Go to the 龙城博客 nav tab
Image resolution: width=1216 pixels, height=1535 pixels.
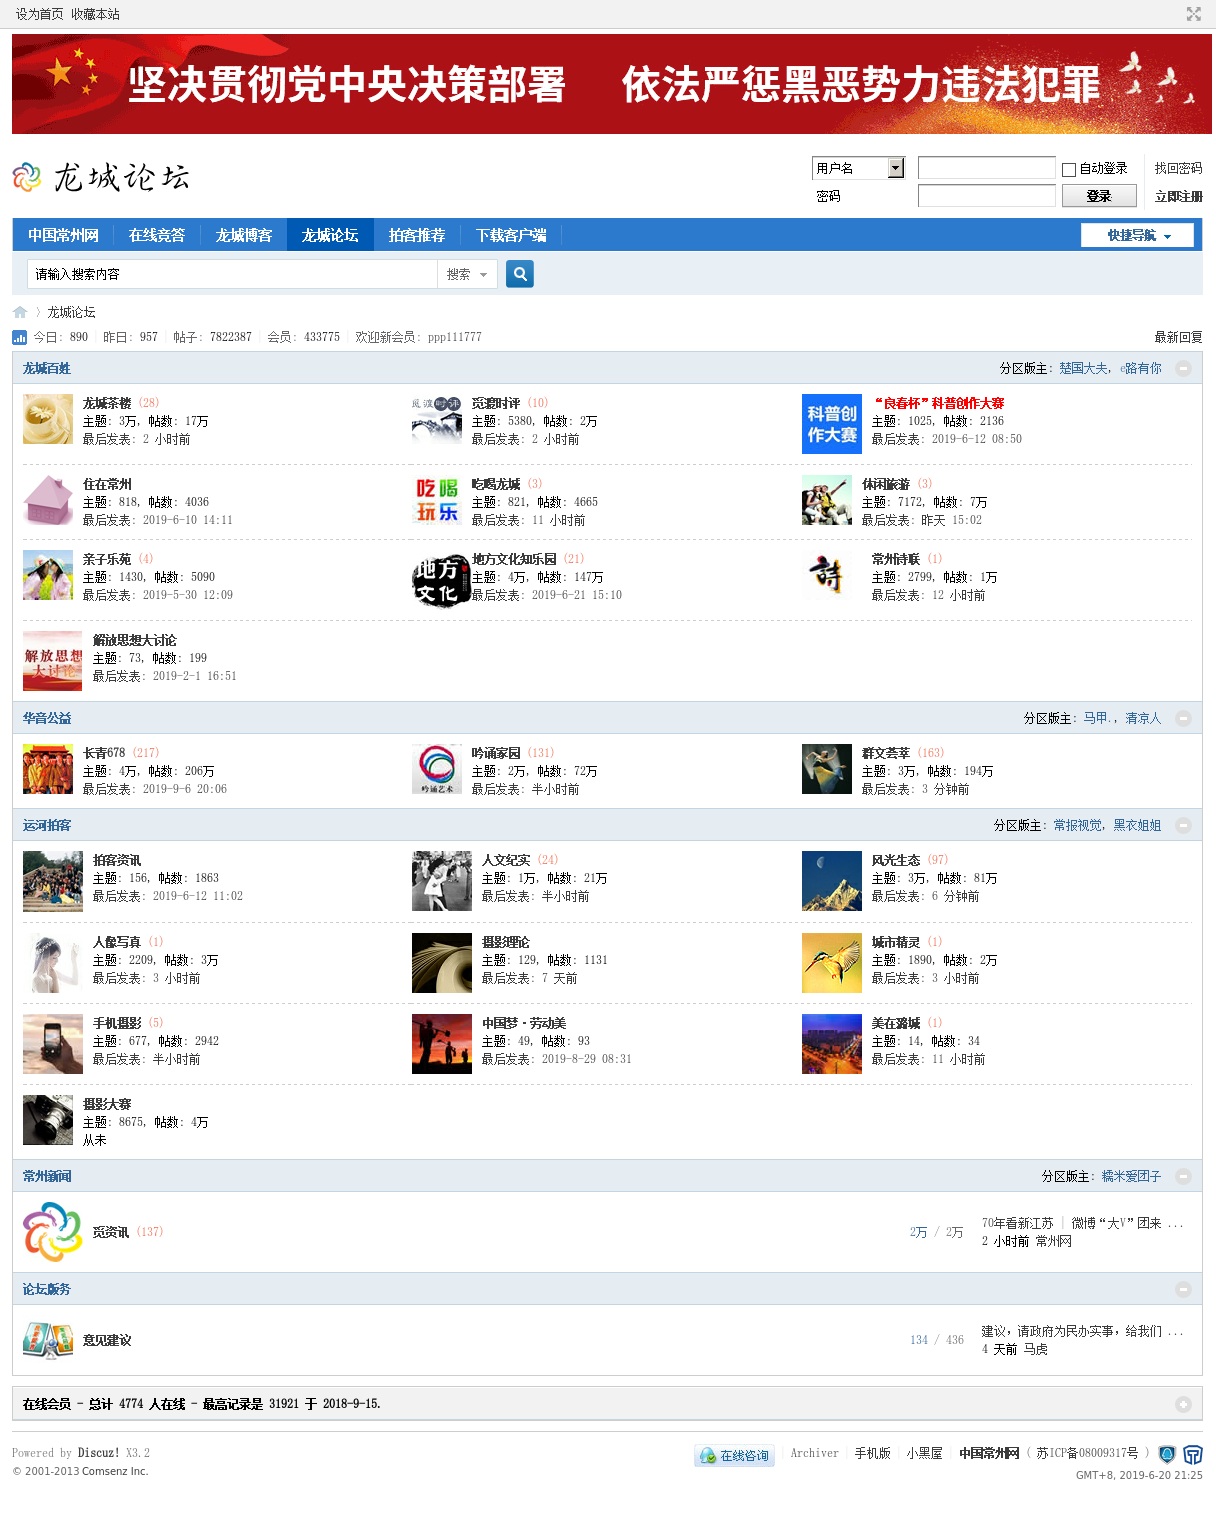tap(244, 235)
